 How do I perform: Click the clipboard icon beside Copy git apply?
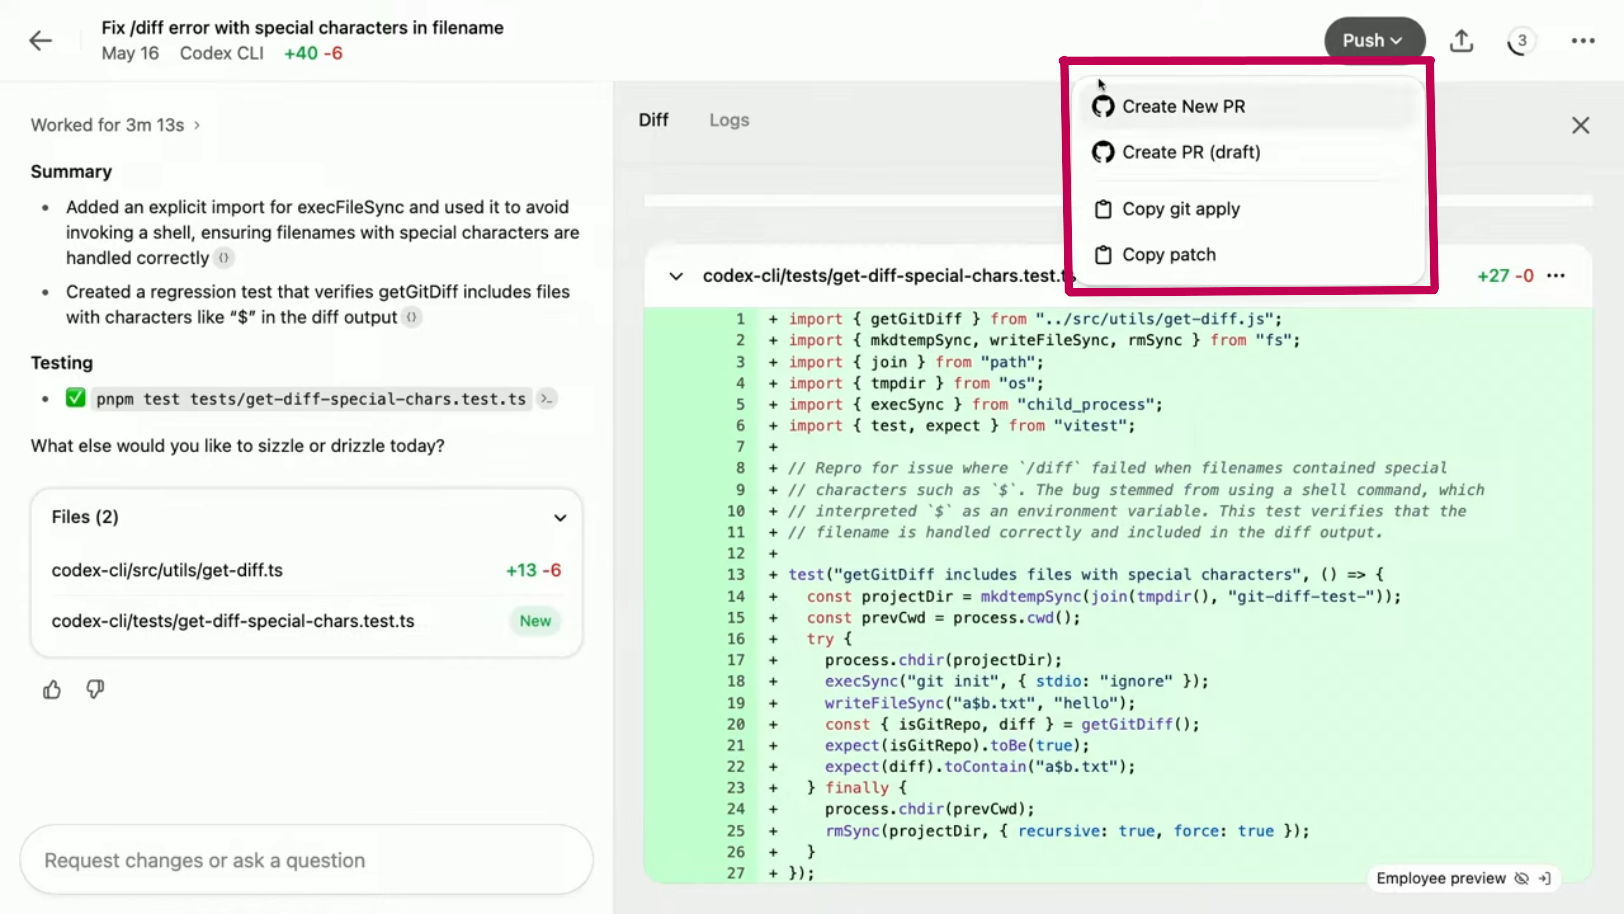[x=1103, y=209]
